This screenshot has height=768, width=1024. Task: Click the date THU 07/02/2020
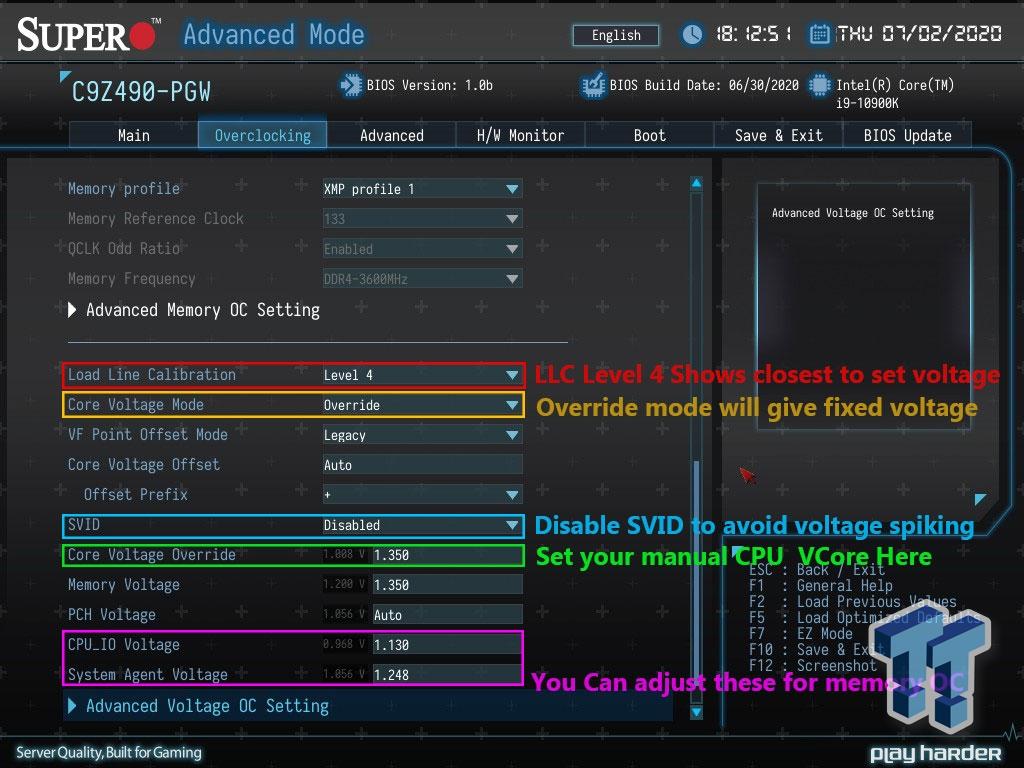[920, 34]
